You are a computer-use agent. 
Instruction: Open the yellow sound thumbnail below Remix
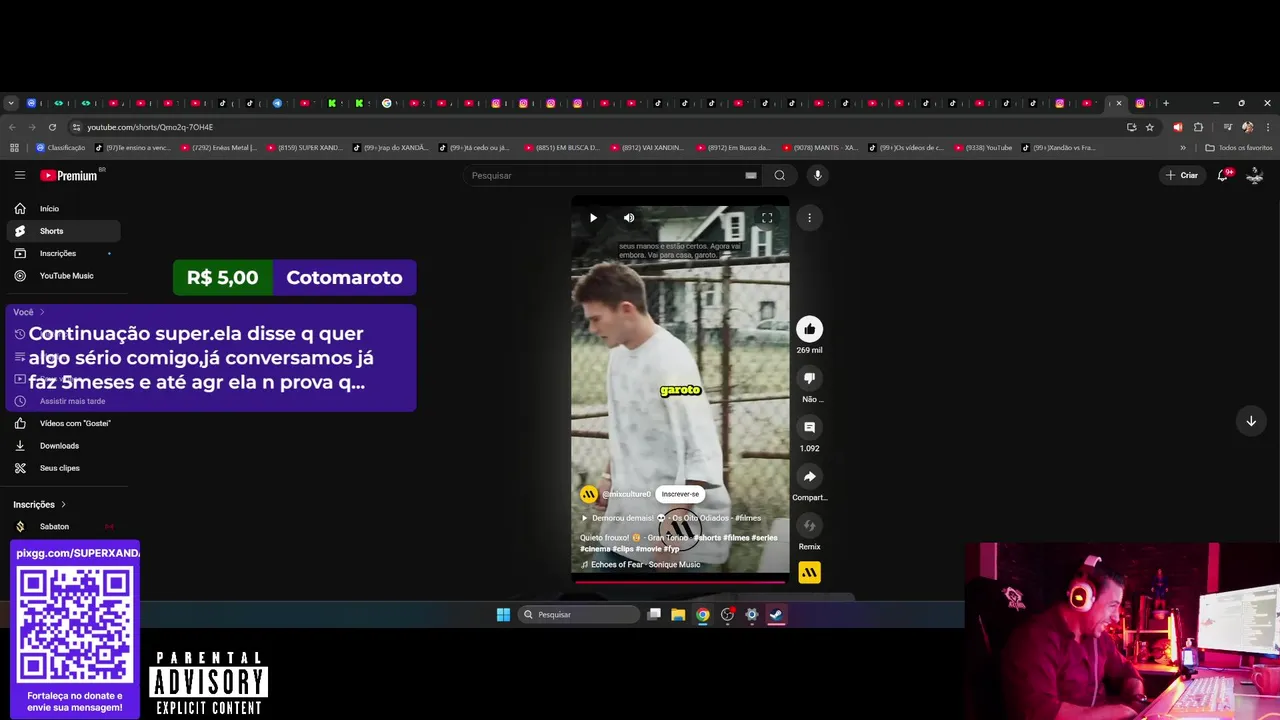tap(809, 572)
